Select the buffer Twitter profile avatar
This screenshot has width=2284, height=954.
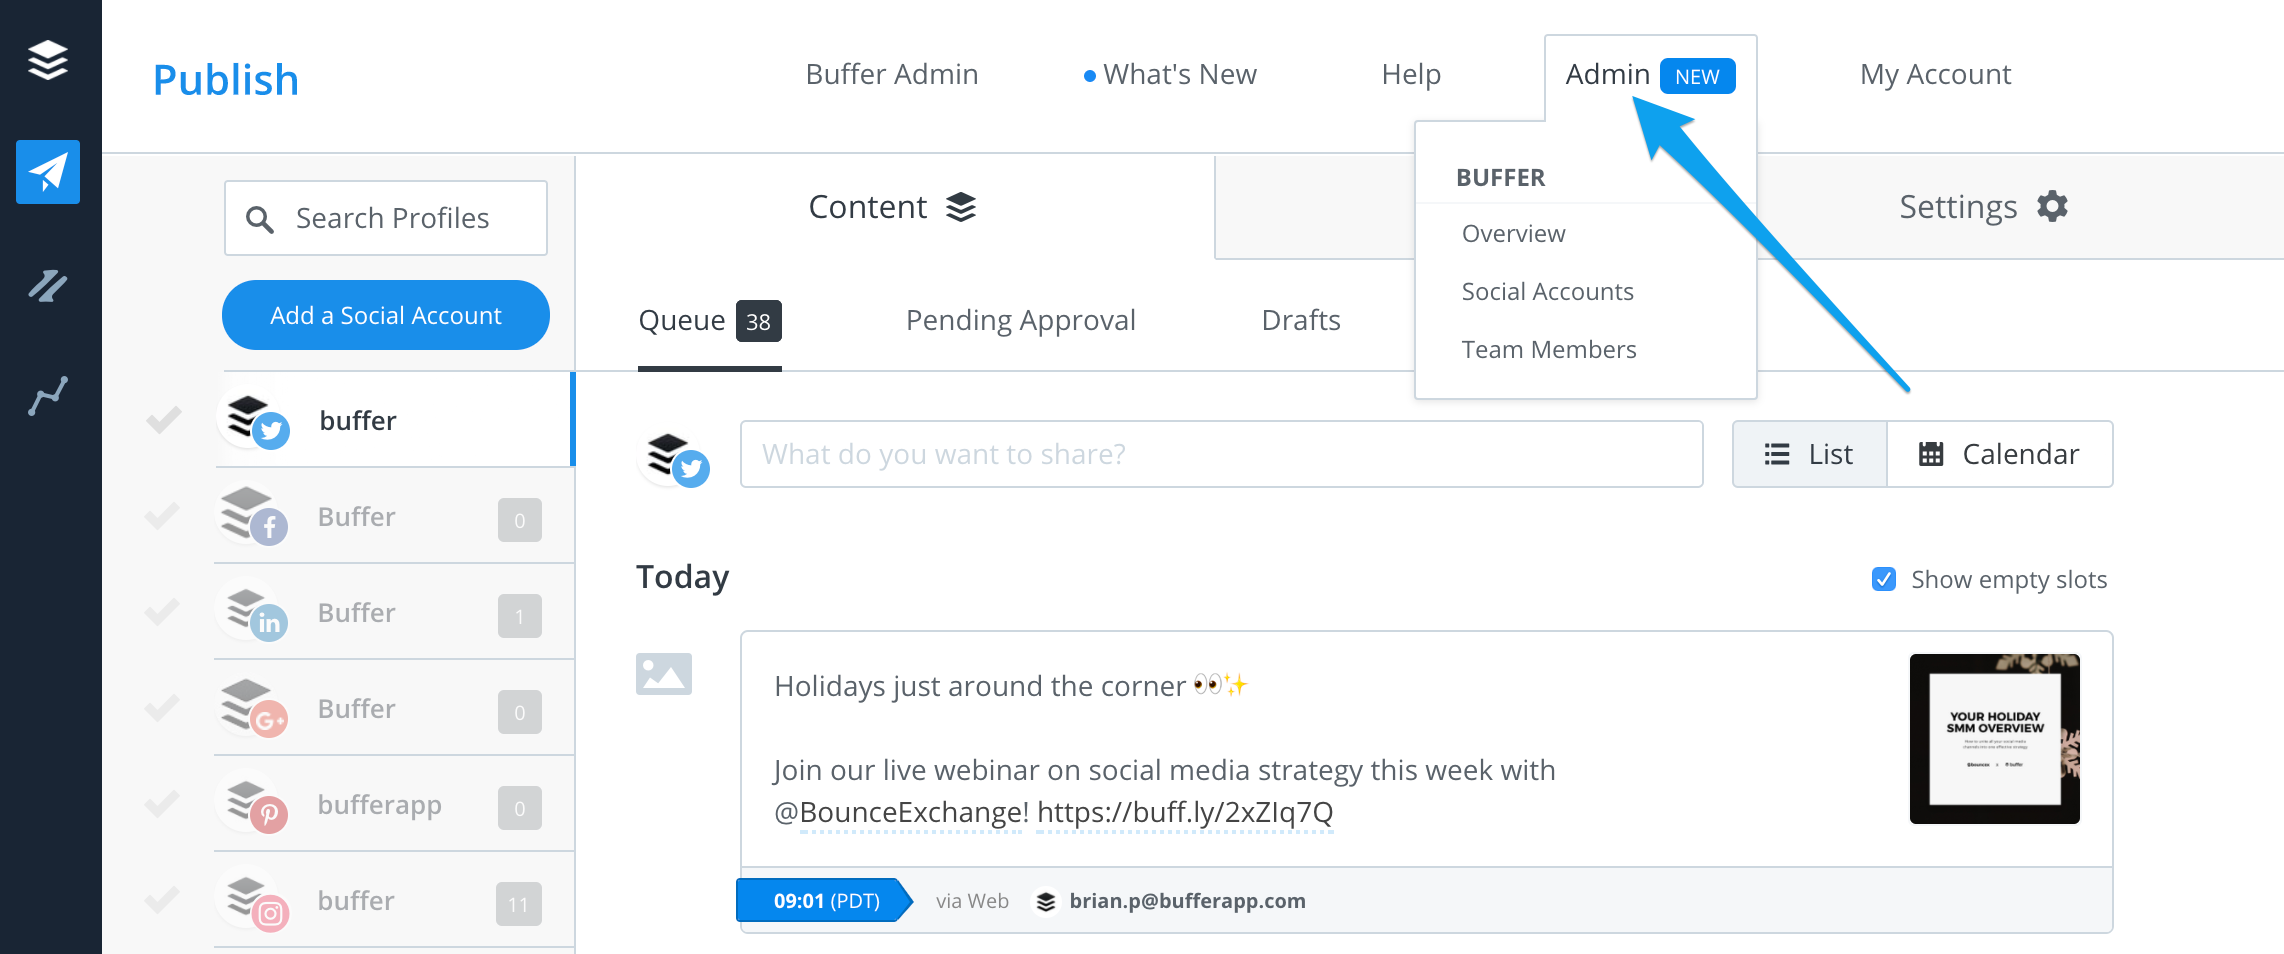coord(255,418)
